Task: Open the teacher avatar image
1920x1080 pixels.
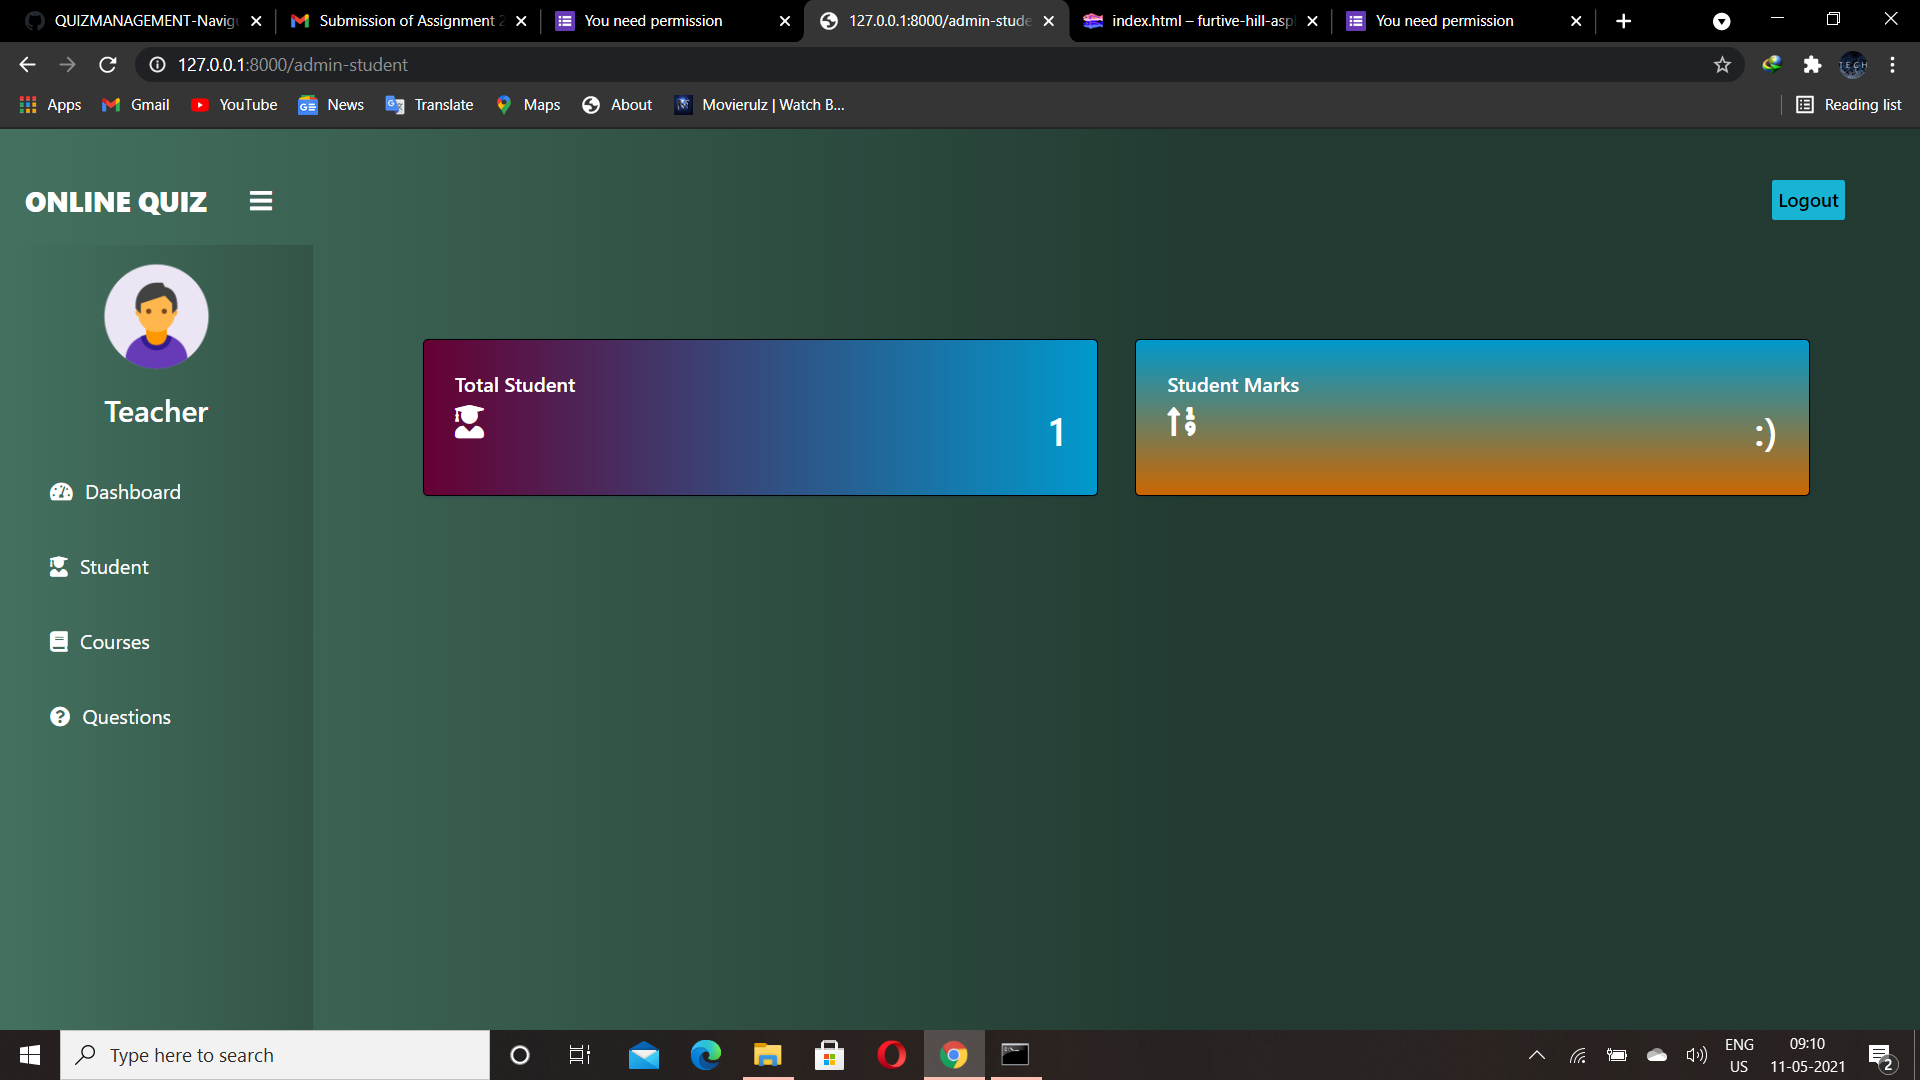Action: click(x=156, y=317)
